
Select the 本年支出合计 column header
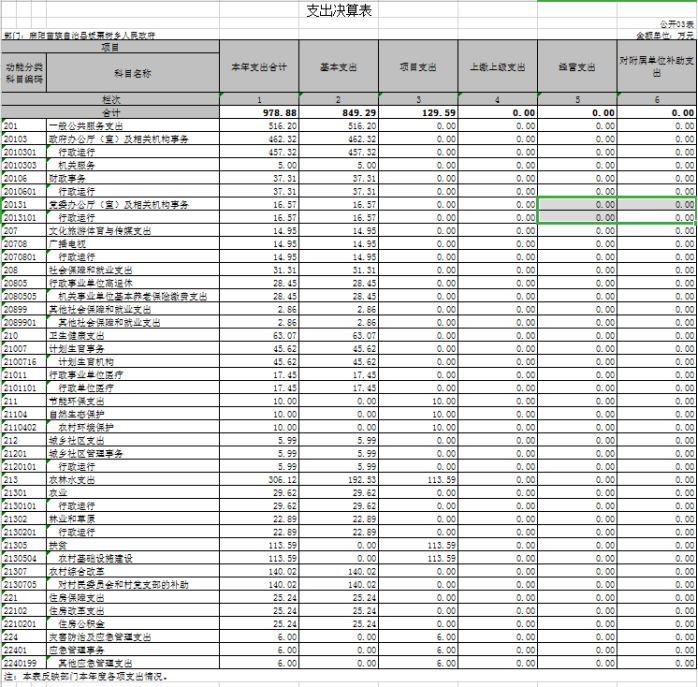pyautogui.click(x=259, y=66)
